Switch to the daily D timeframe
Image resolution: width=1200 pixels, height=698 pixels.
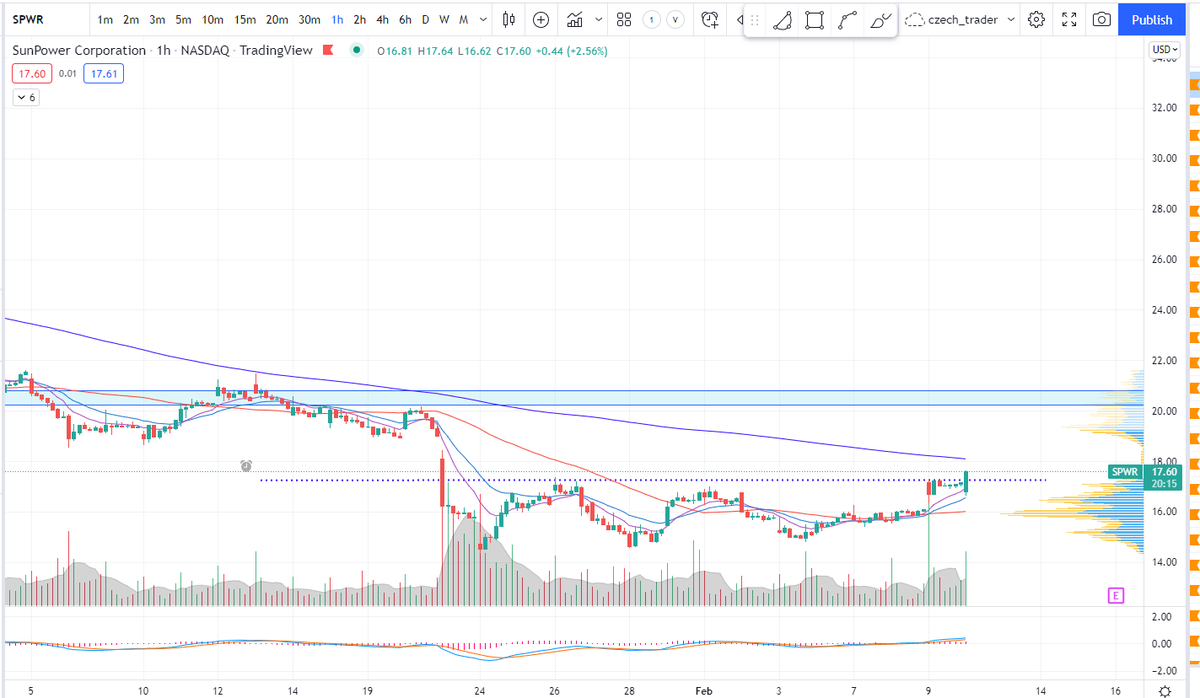[x=426, y=19]
